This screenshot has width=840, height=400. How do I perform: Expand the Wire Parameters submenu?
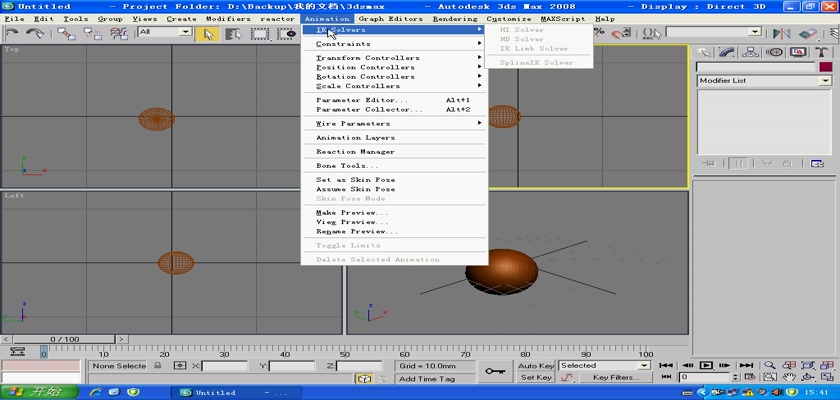coord(395,124)
